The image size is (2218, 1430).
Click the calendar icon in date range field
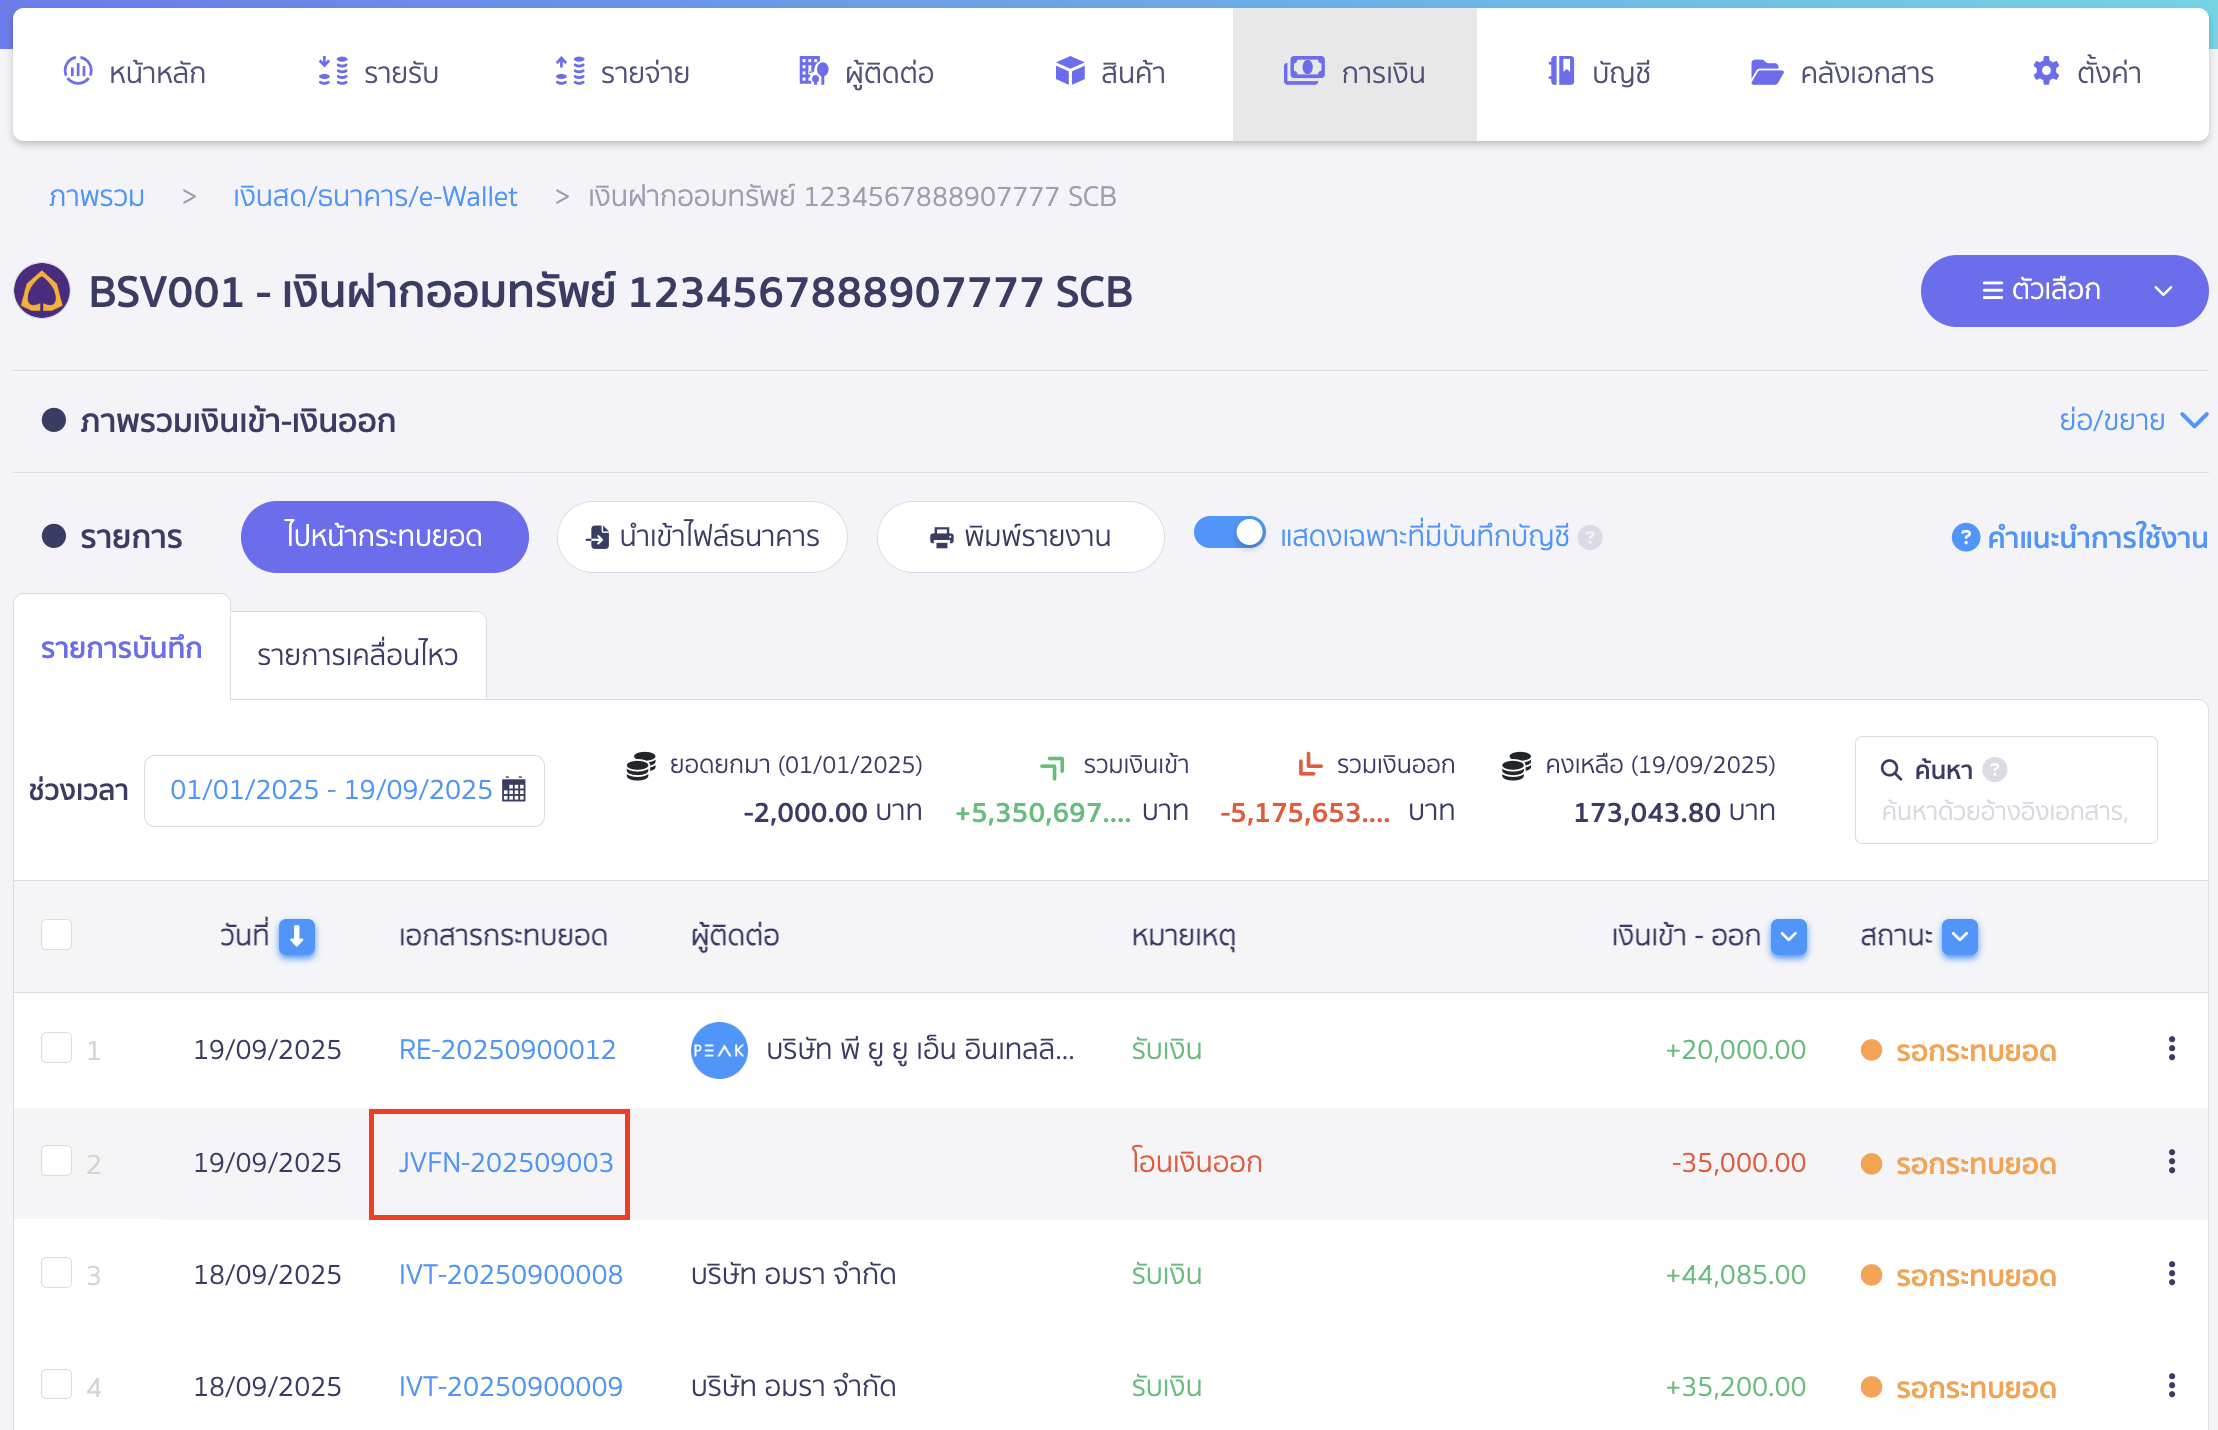[514, 790]
